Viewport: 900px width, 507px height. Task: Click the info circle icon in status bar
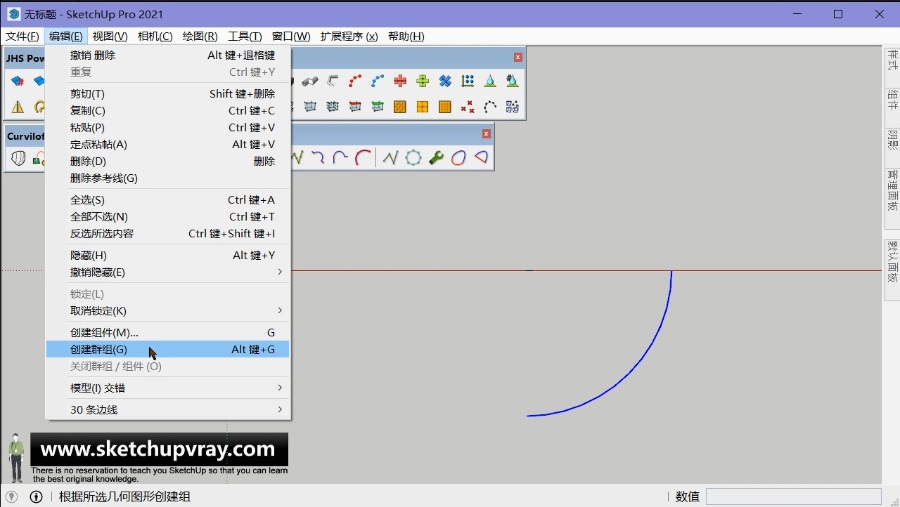(36, 497)
